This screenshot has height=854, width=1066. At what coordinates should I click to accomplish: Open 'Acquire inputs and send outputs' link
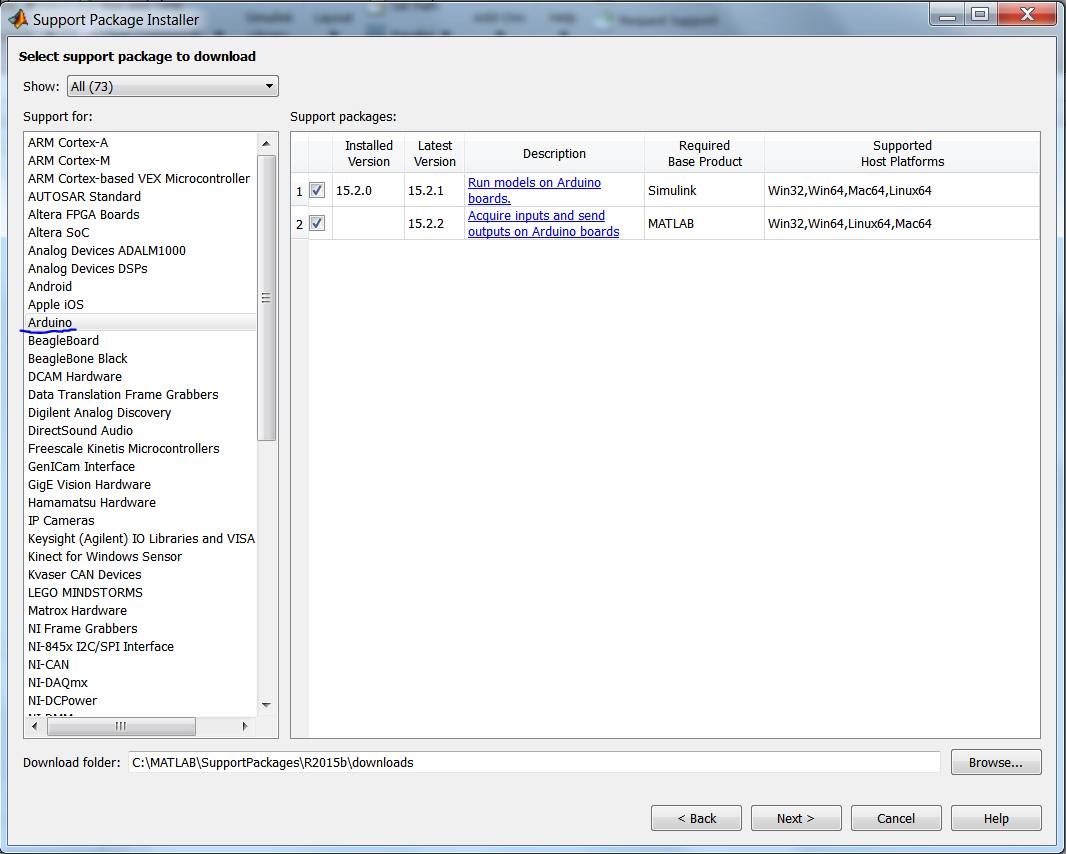point(543,223)
